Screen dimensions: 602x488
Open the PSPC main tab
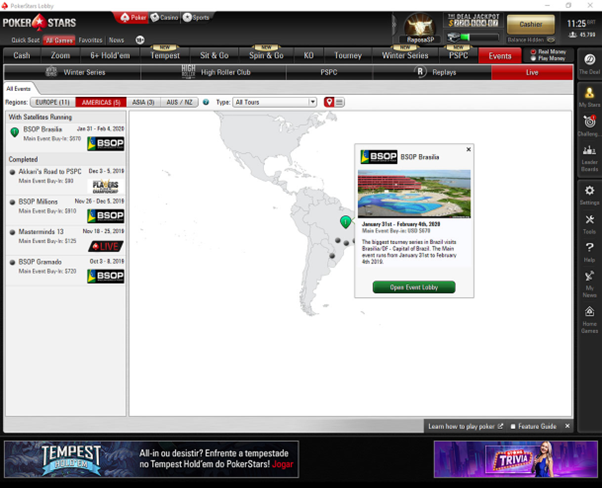pyautogui.click(x=458, y=55)
